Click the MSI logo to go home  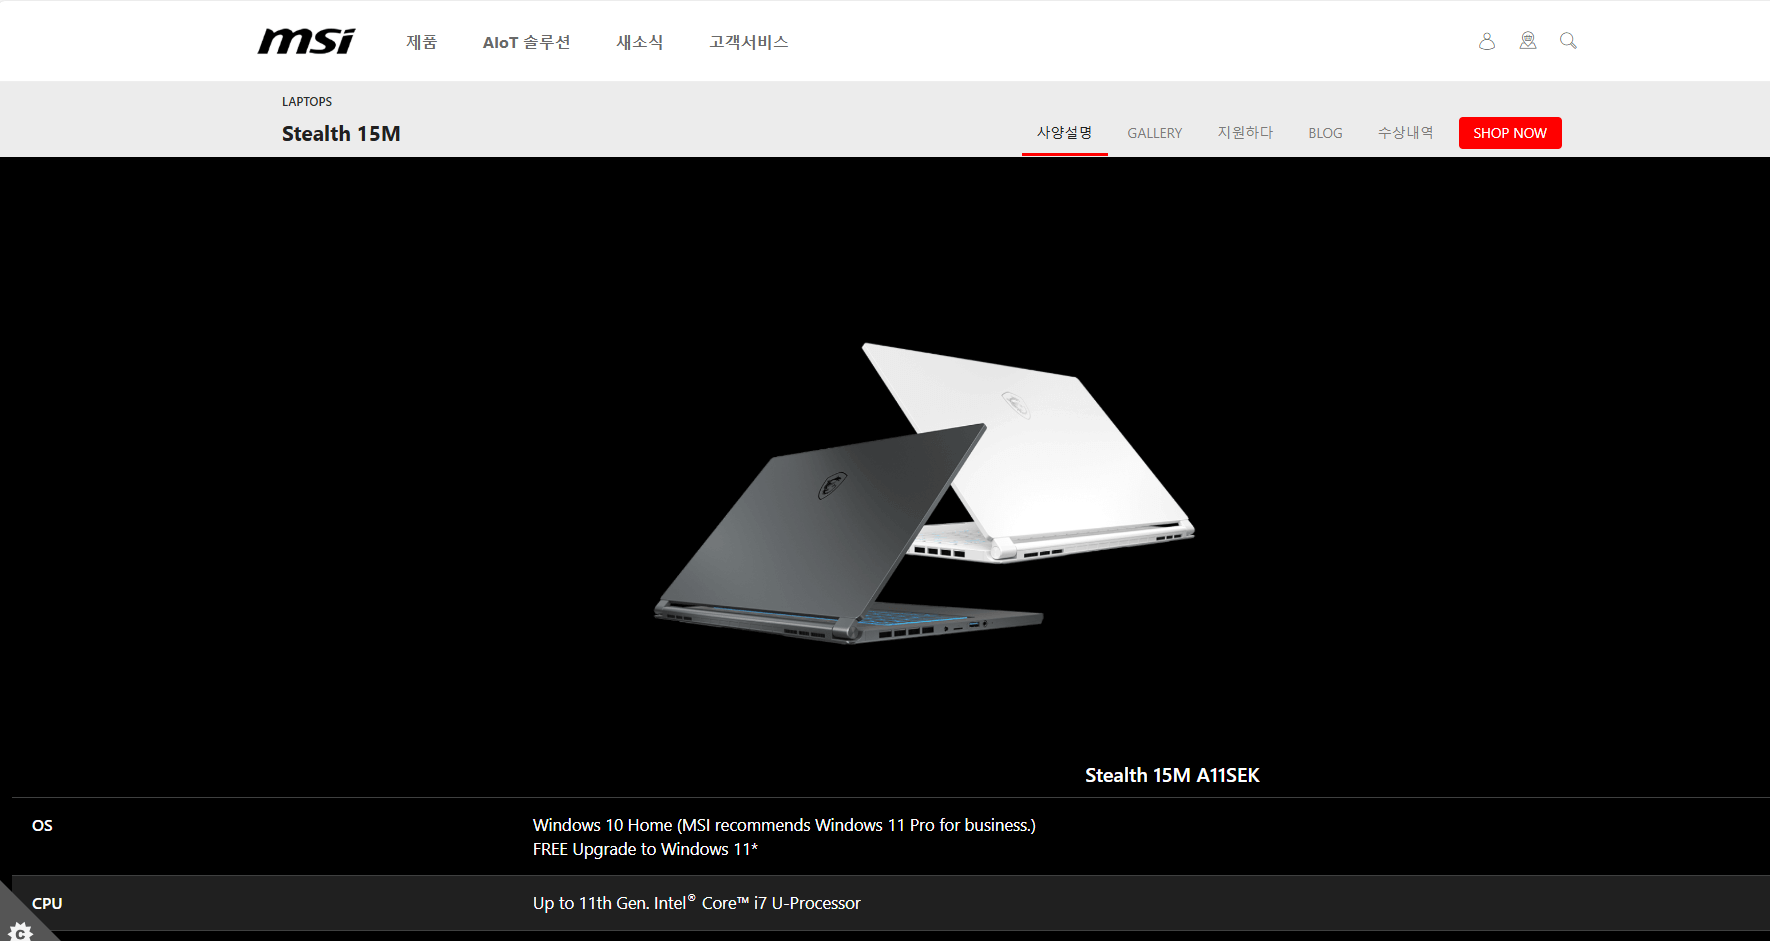click(306, 40)
